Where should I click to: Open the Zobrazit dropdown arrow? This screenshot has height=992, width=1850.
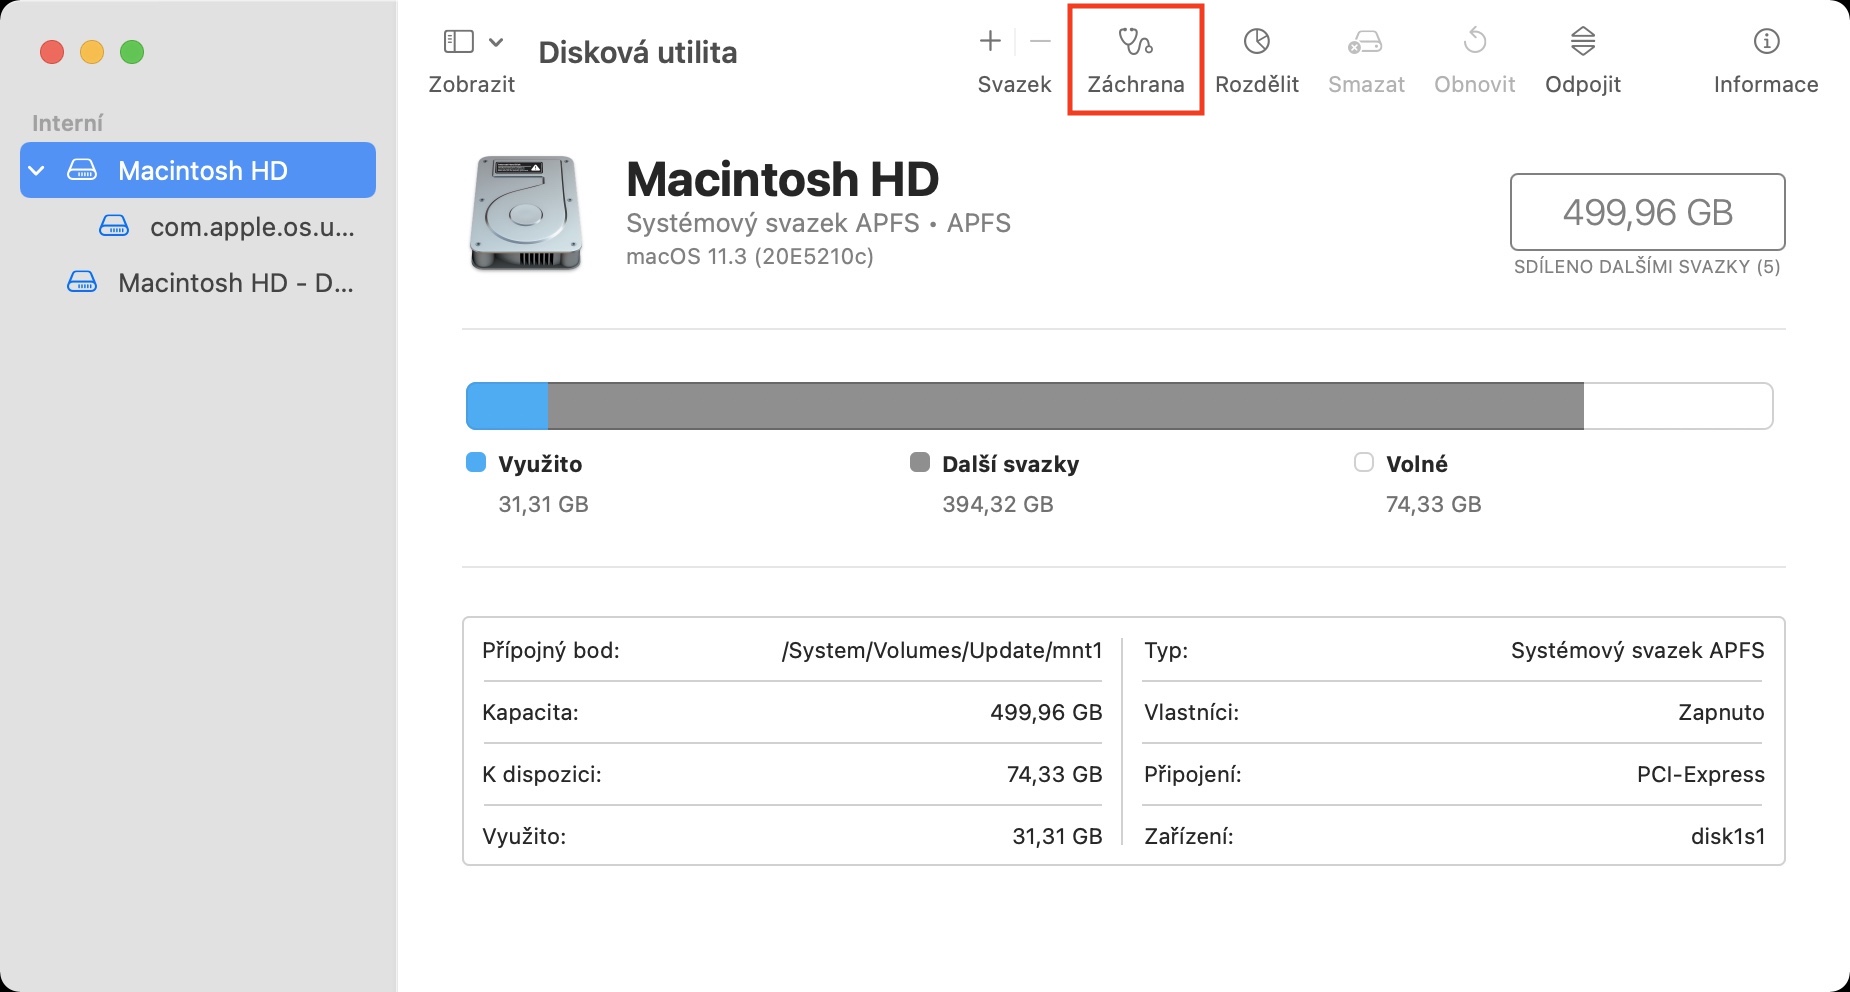click(496, 42)
